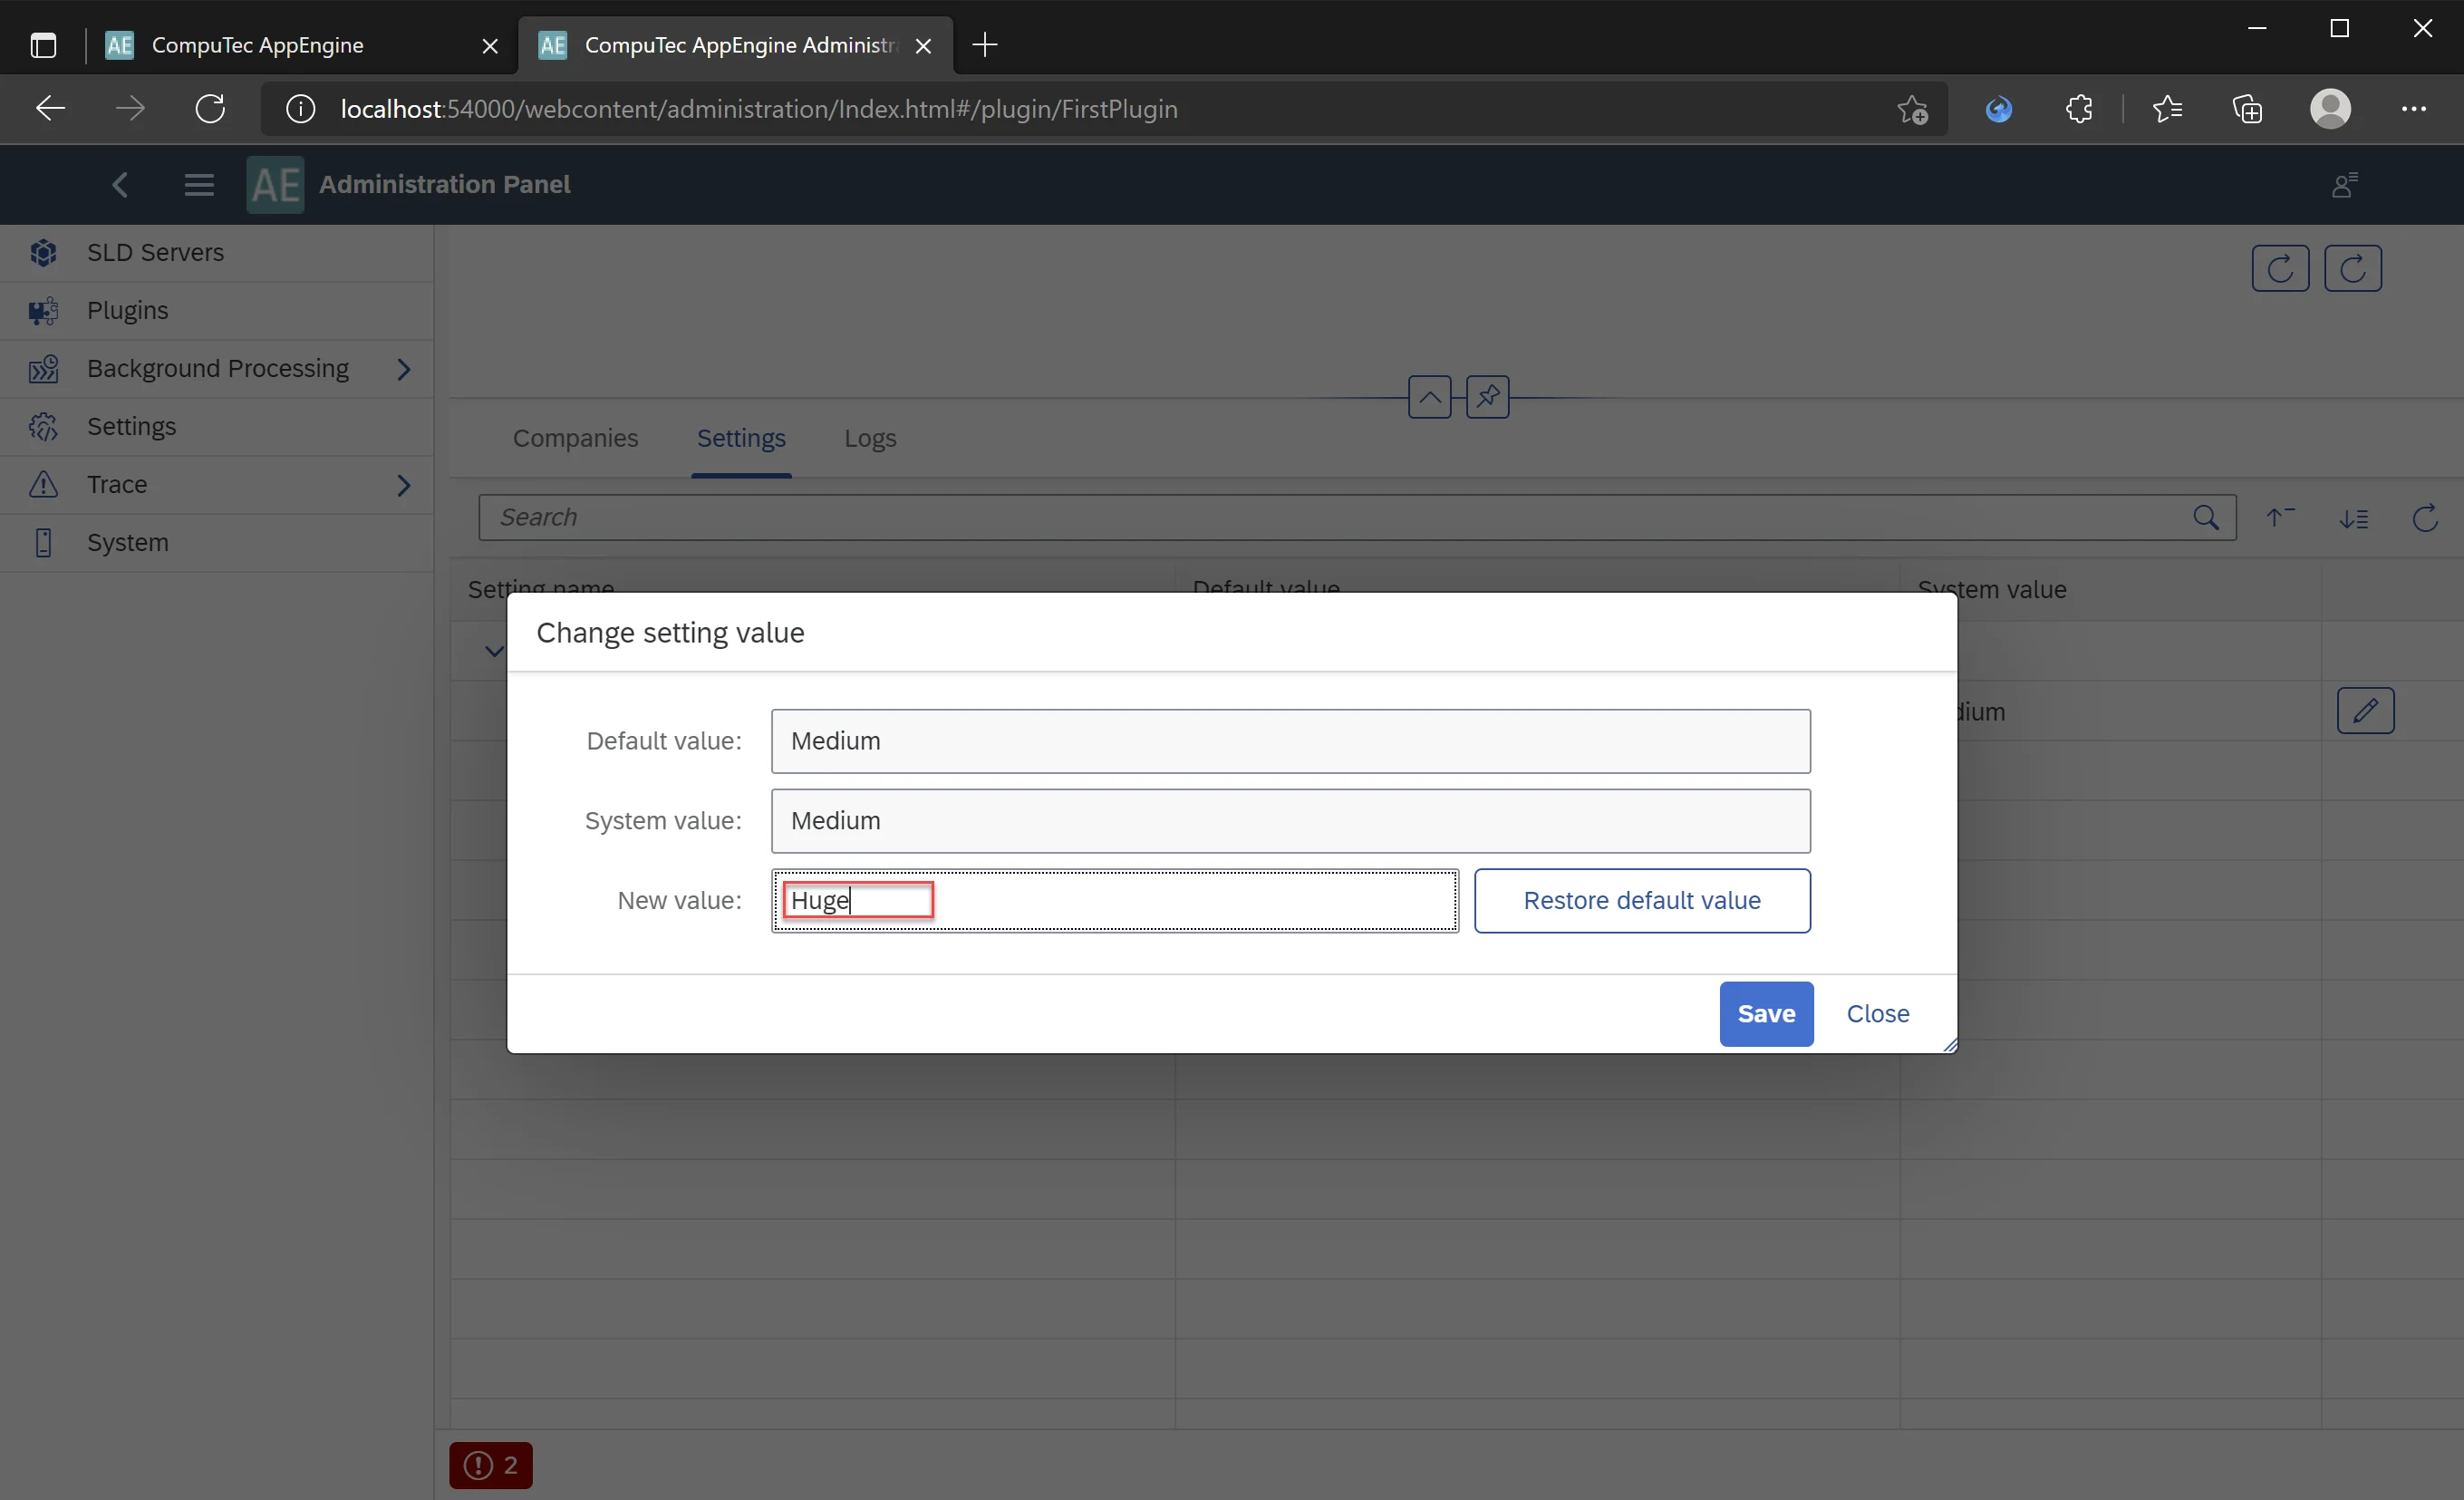The width and height of the screenshot is (2464, 1500).
Task: Switch to the Logs tab
Action: [871, 439]
